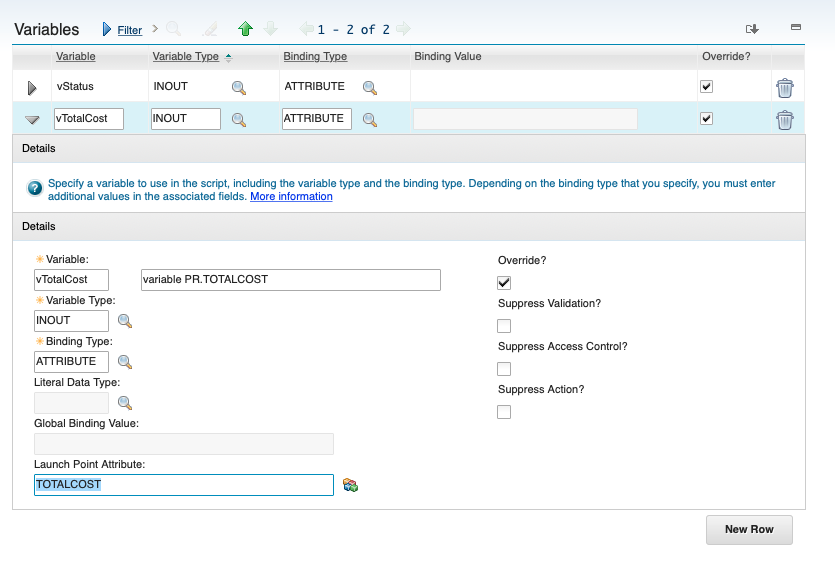Click the next row down arrow

coord(271,29)
